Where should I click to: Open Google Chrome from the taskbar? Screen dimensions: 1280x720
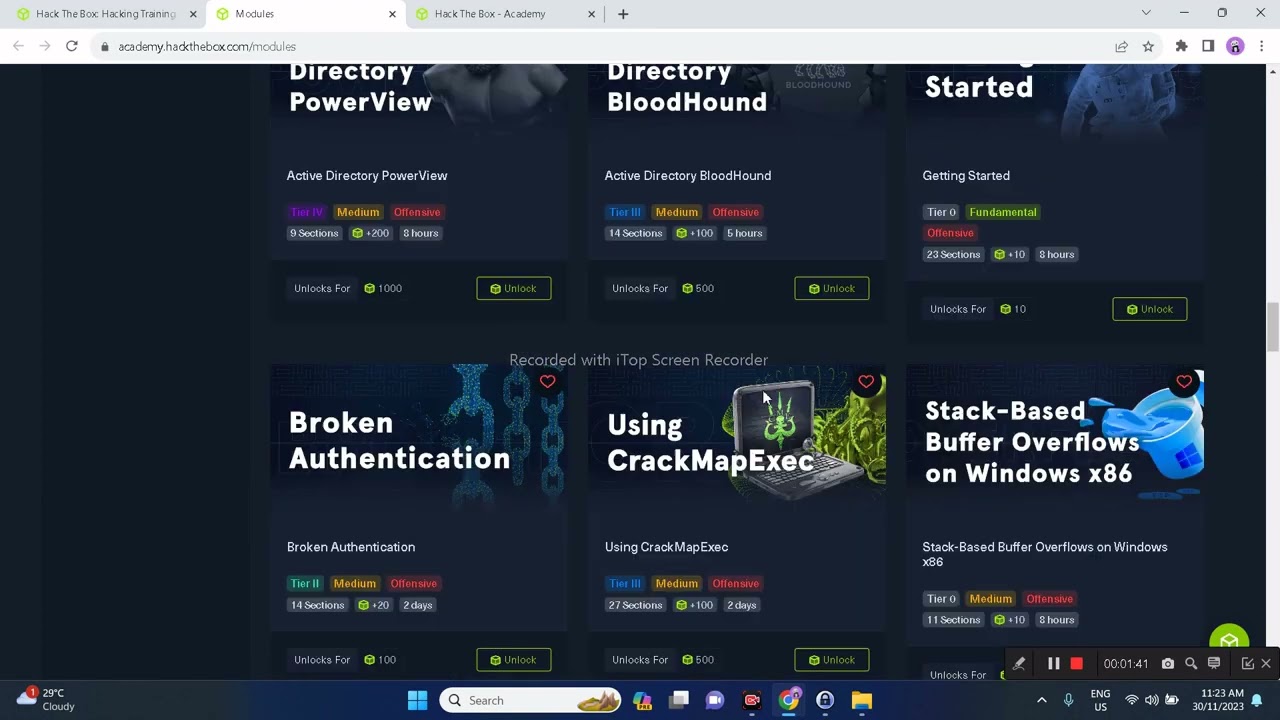click(x=789, y=700)
